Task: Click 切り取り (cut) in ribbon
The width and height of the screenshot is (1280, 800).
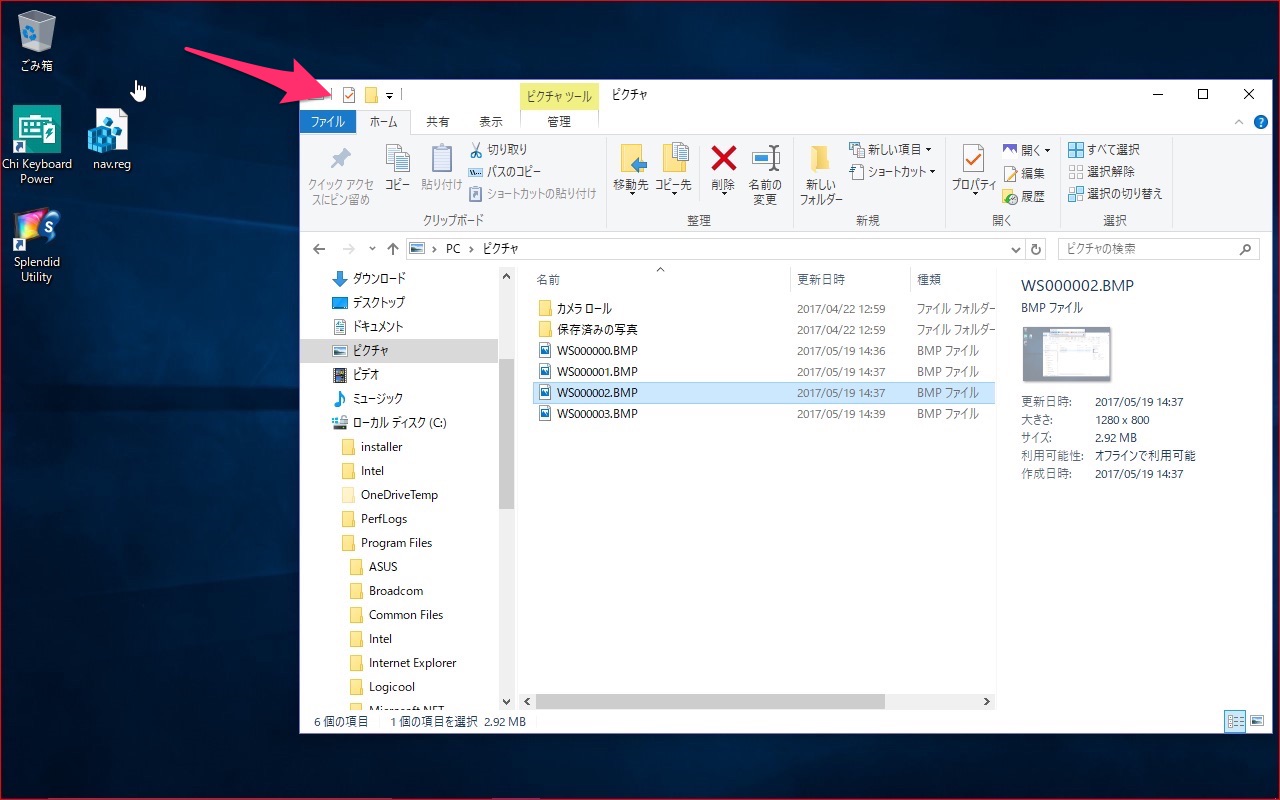Action: tap(498, 149)
